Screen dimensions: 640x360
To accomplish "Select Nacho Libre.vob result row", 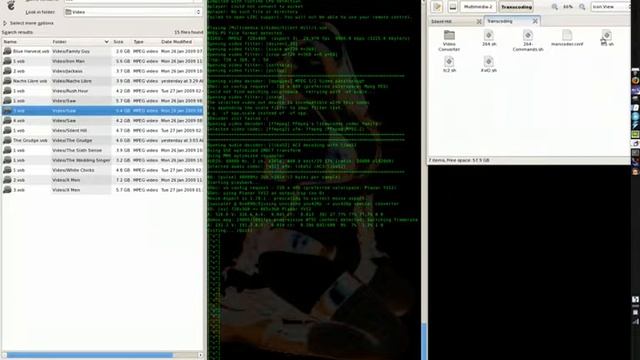I will (x=102, y=81).
